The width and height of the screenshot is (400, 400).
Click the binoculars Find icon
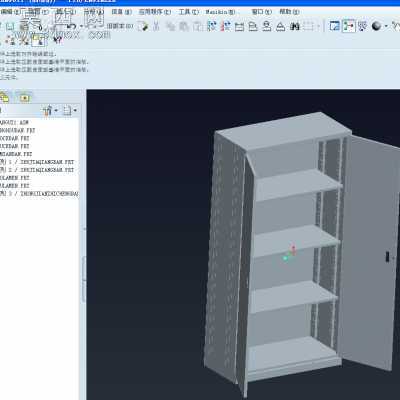tap(295, 26)
